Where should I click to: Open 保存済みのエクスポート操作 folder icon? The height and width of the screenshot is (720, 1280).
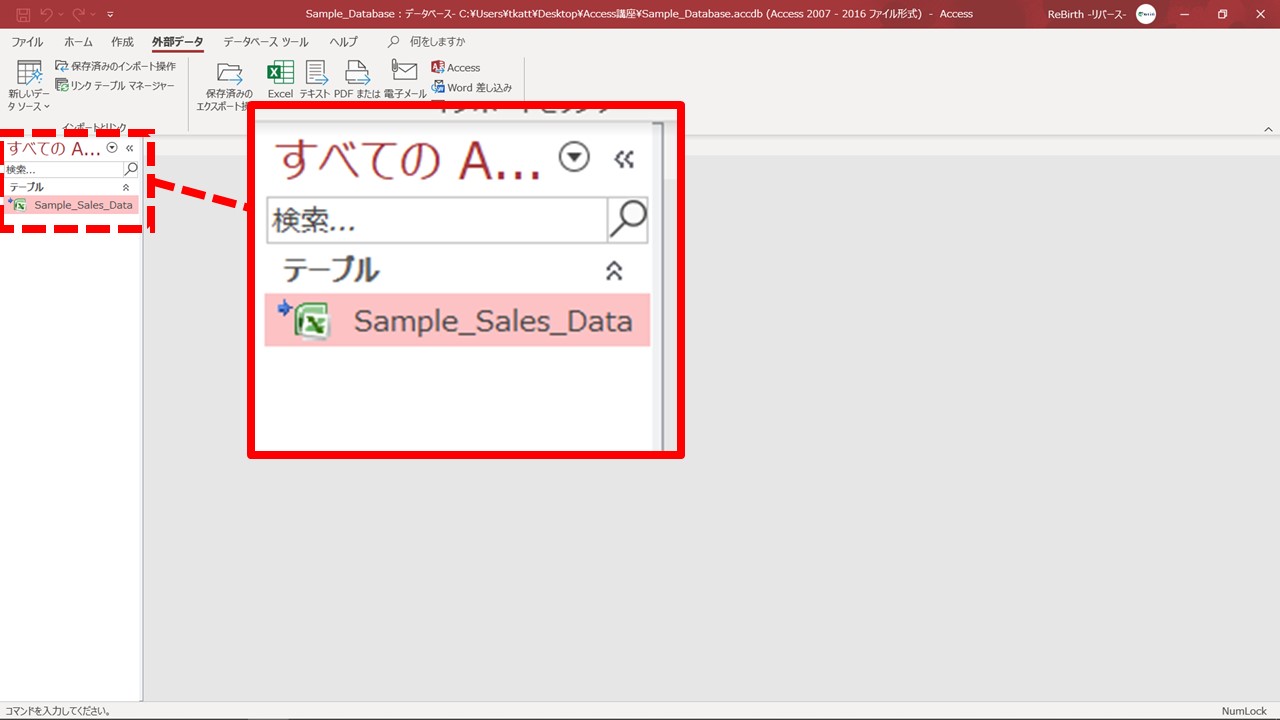(230, 78)
